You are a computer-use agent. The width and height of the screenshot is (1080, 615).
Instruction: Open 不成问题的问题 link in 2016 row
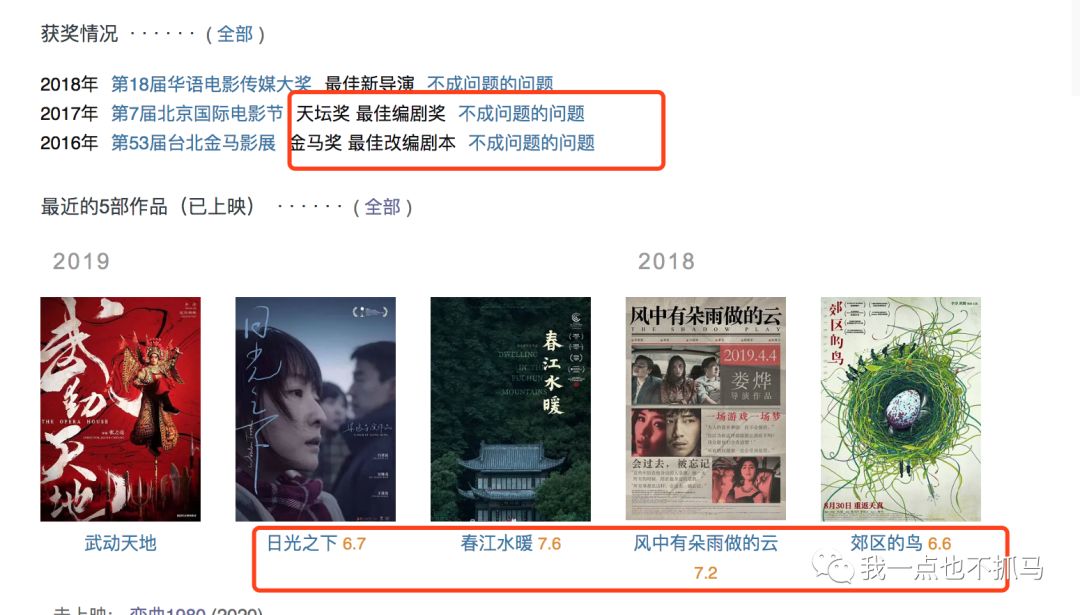[x=532, y=143]
